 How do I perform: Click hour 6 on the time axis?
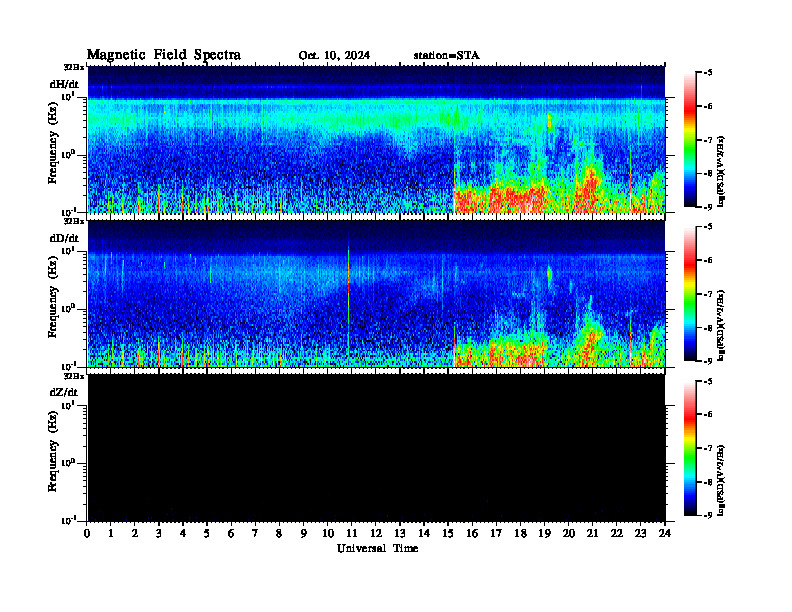(231, 534)
